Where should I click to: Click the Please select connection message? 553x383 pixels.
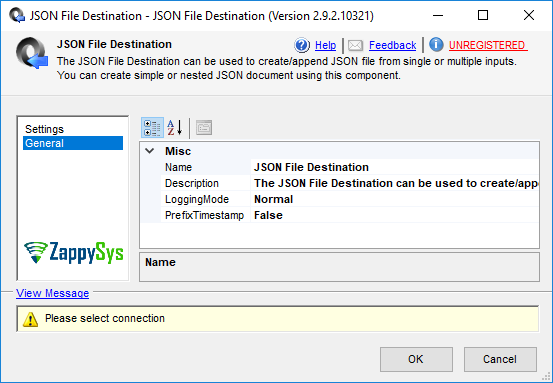coord(105,318)
